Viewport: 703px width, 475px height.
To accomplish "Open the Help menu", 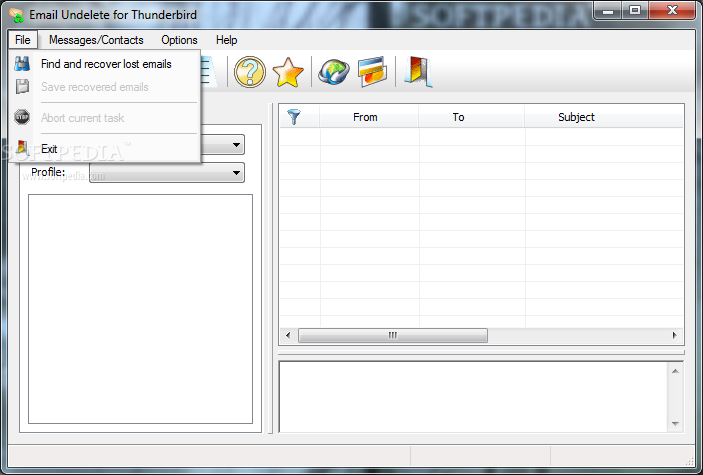I will tap(226, 40).
